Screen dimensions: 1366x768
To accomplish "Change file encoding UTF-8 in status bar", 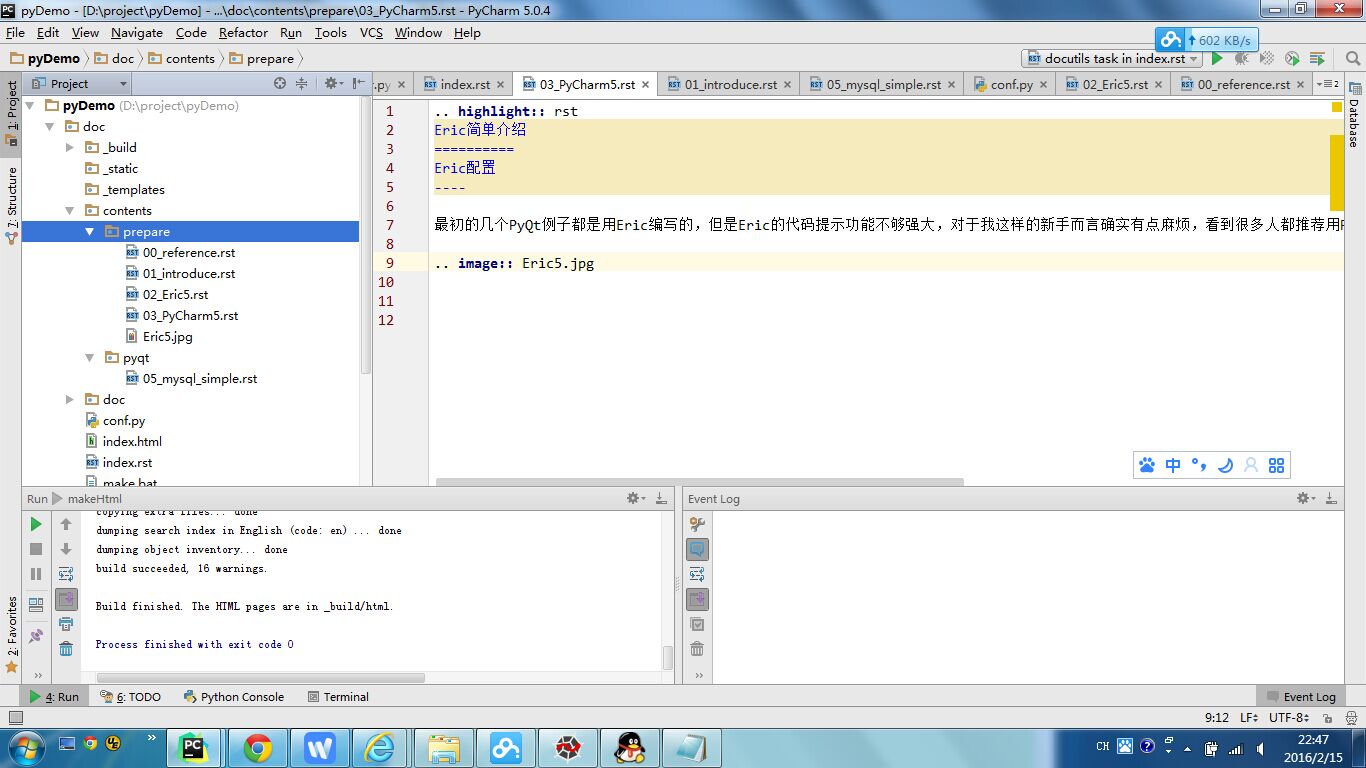I will 1289,718.
